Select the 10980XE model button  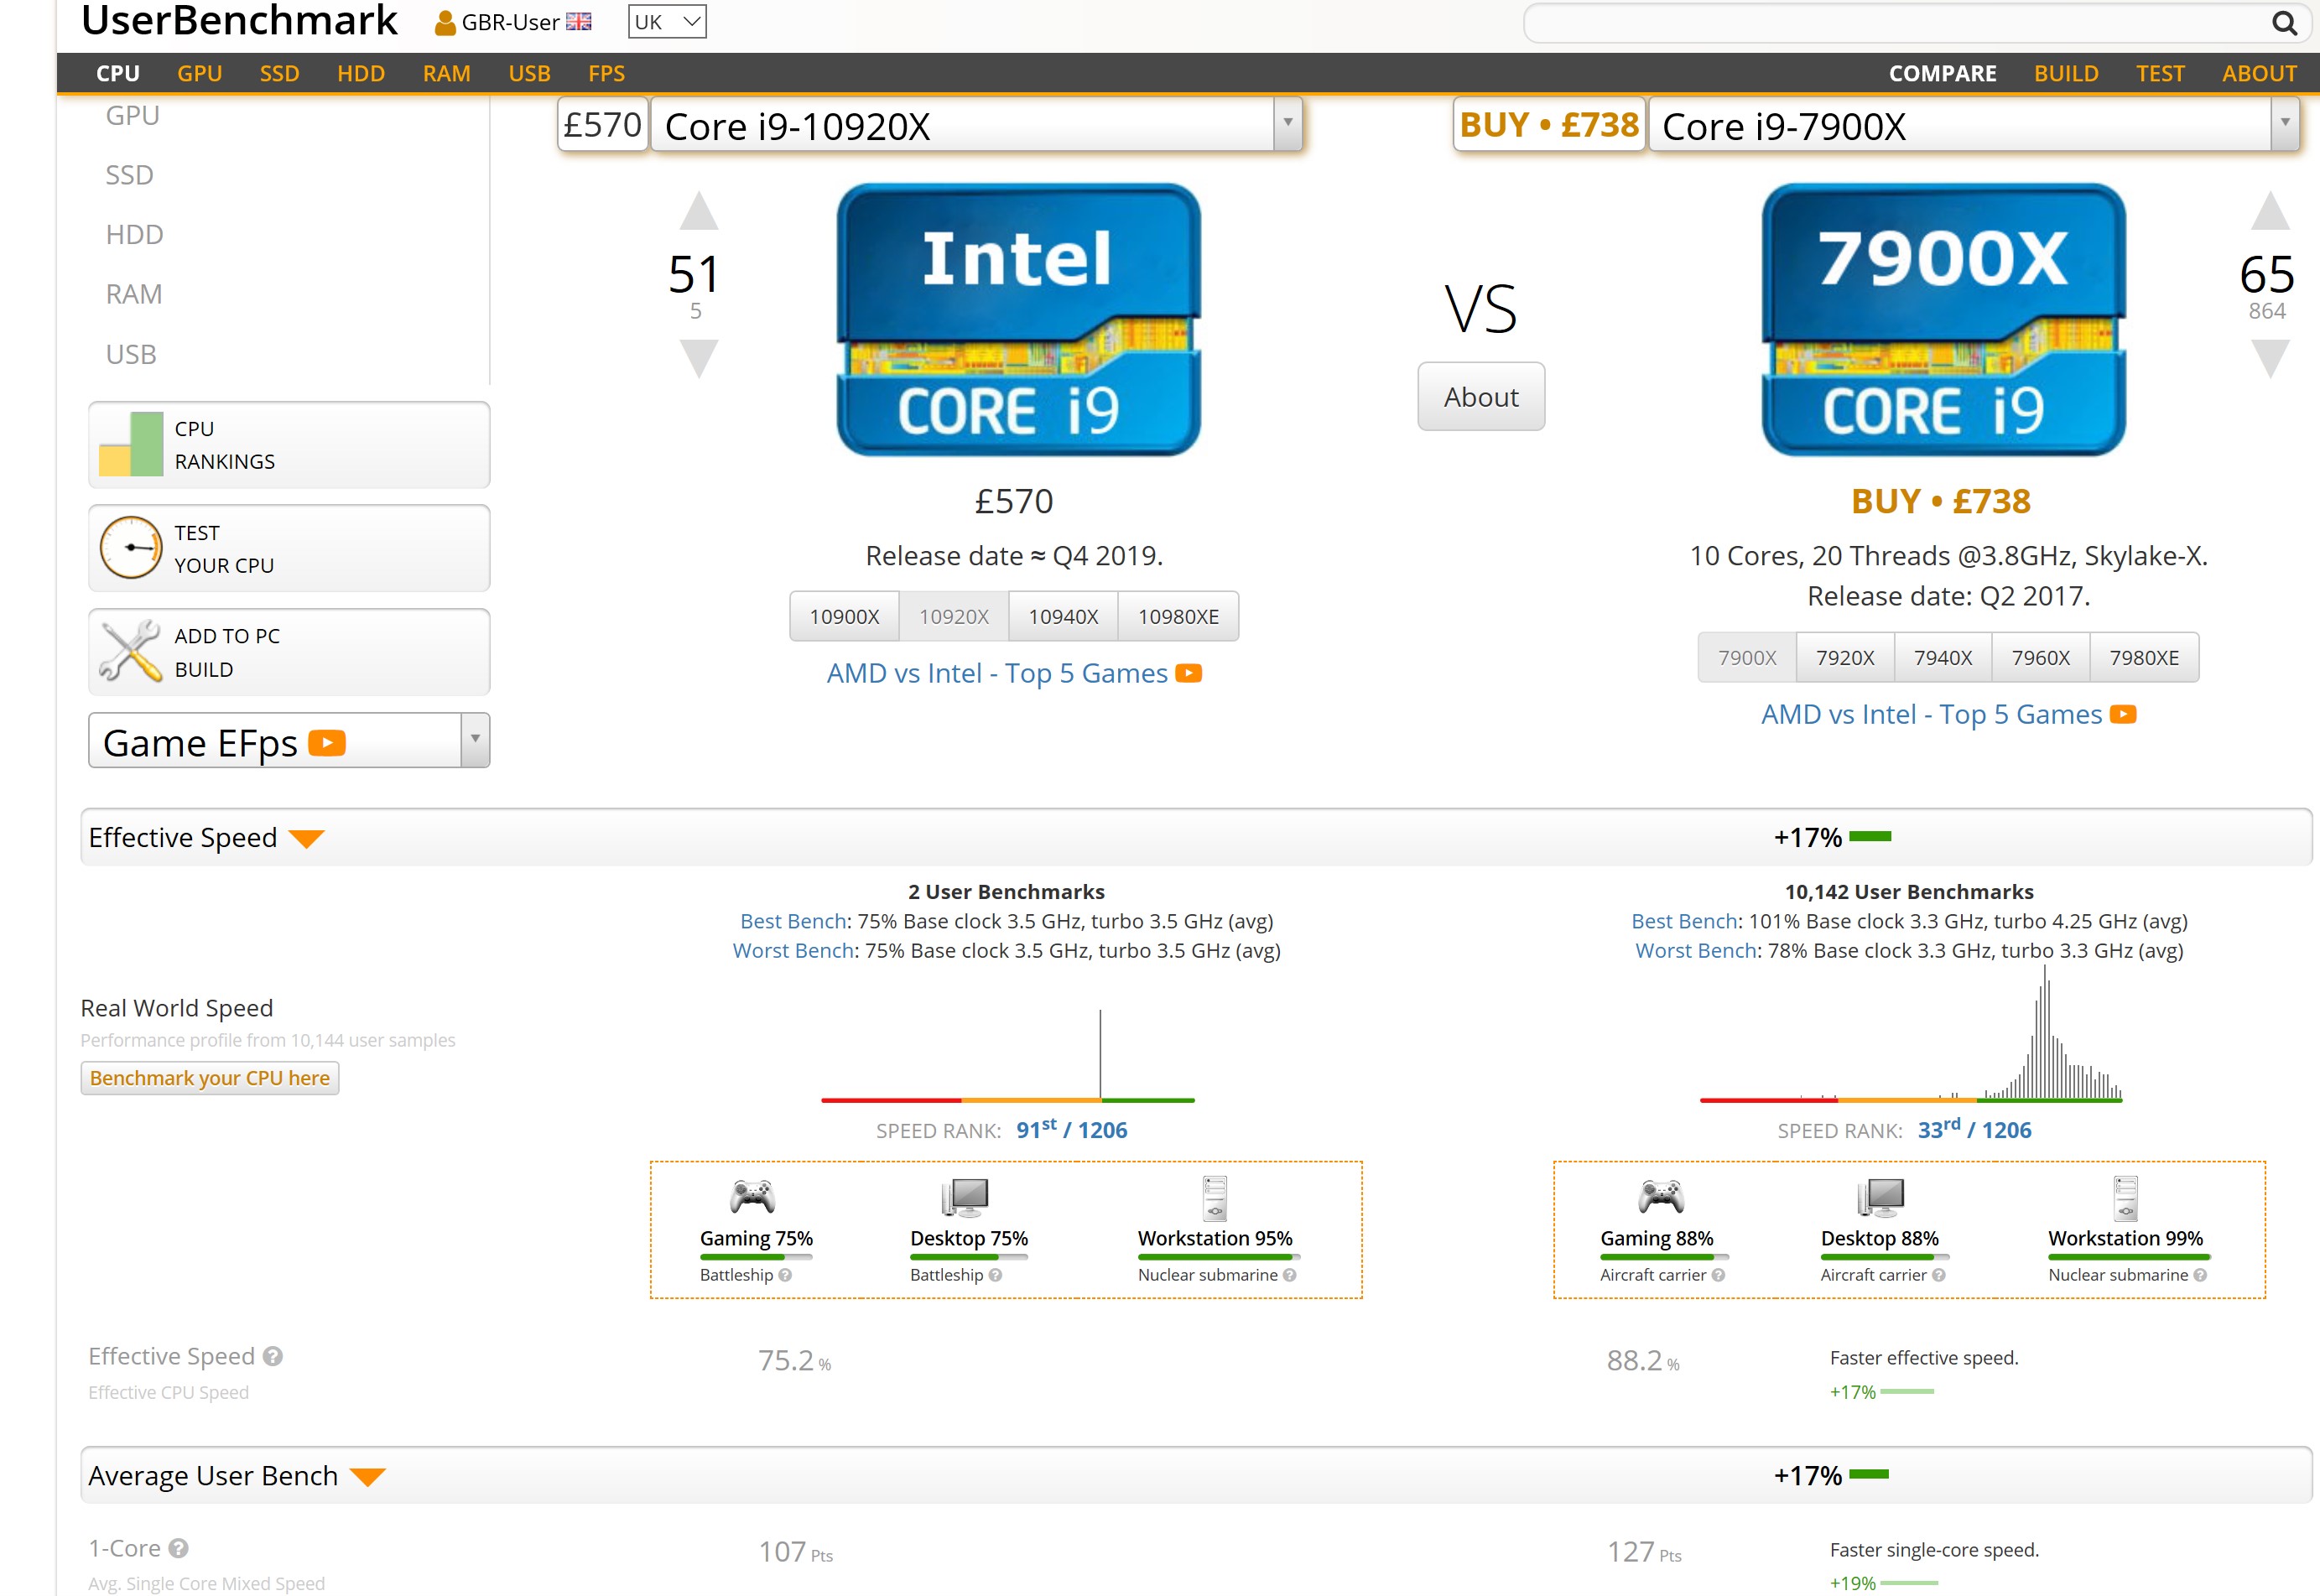[1178, 616]
